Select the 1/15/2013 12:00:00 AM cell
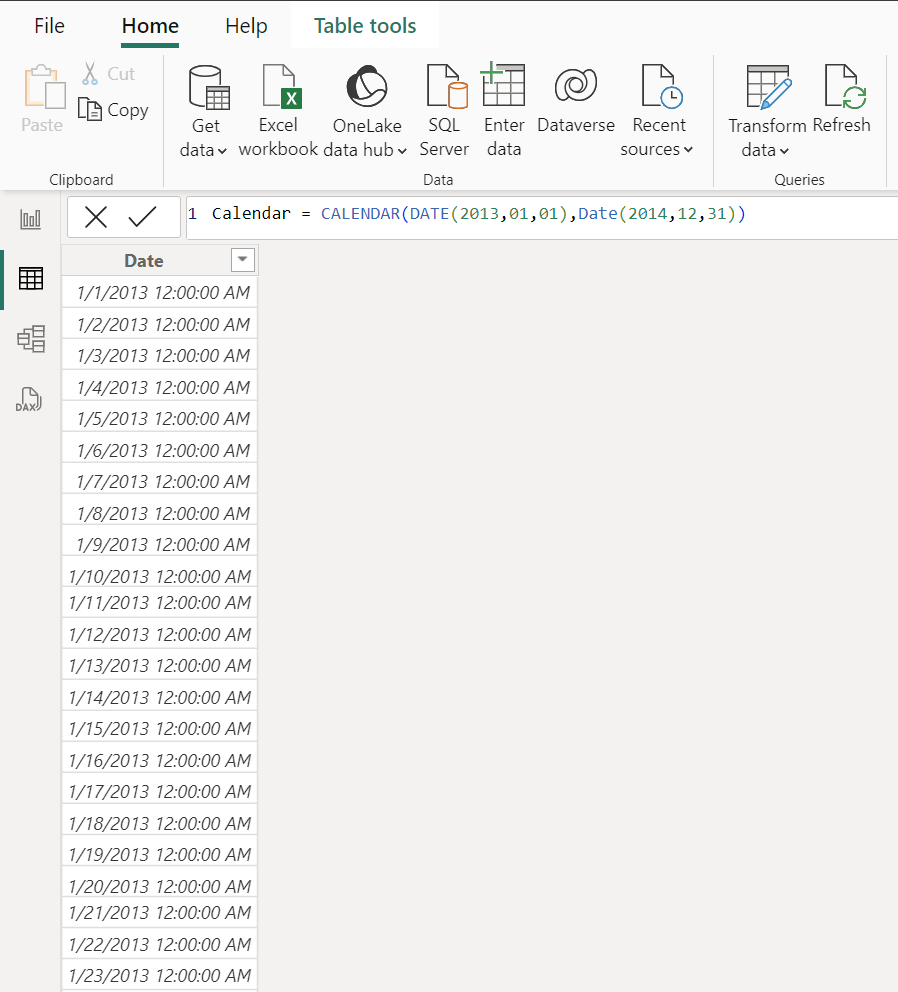Viewport: 898px width, 992px height. tap(159, 728)
